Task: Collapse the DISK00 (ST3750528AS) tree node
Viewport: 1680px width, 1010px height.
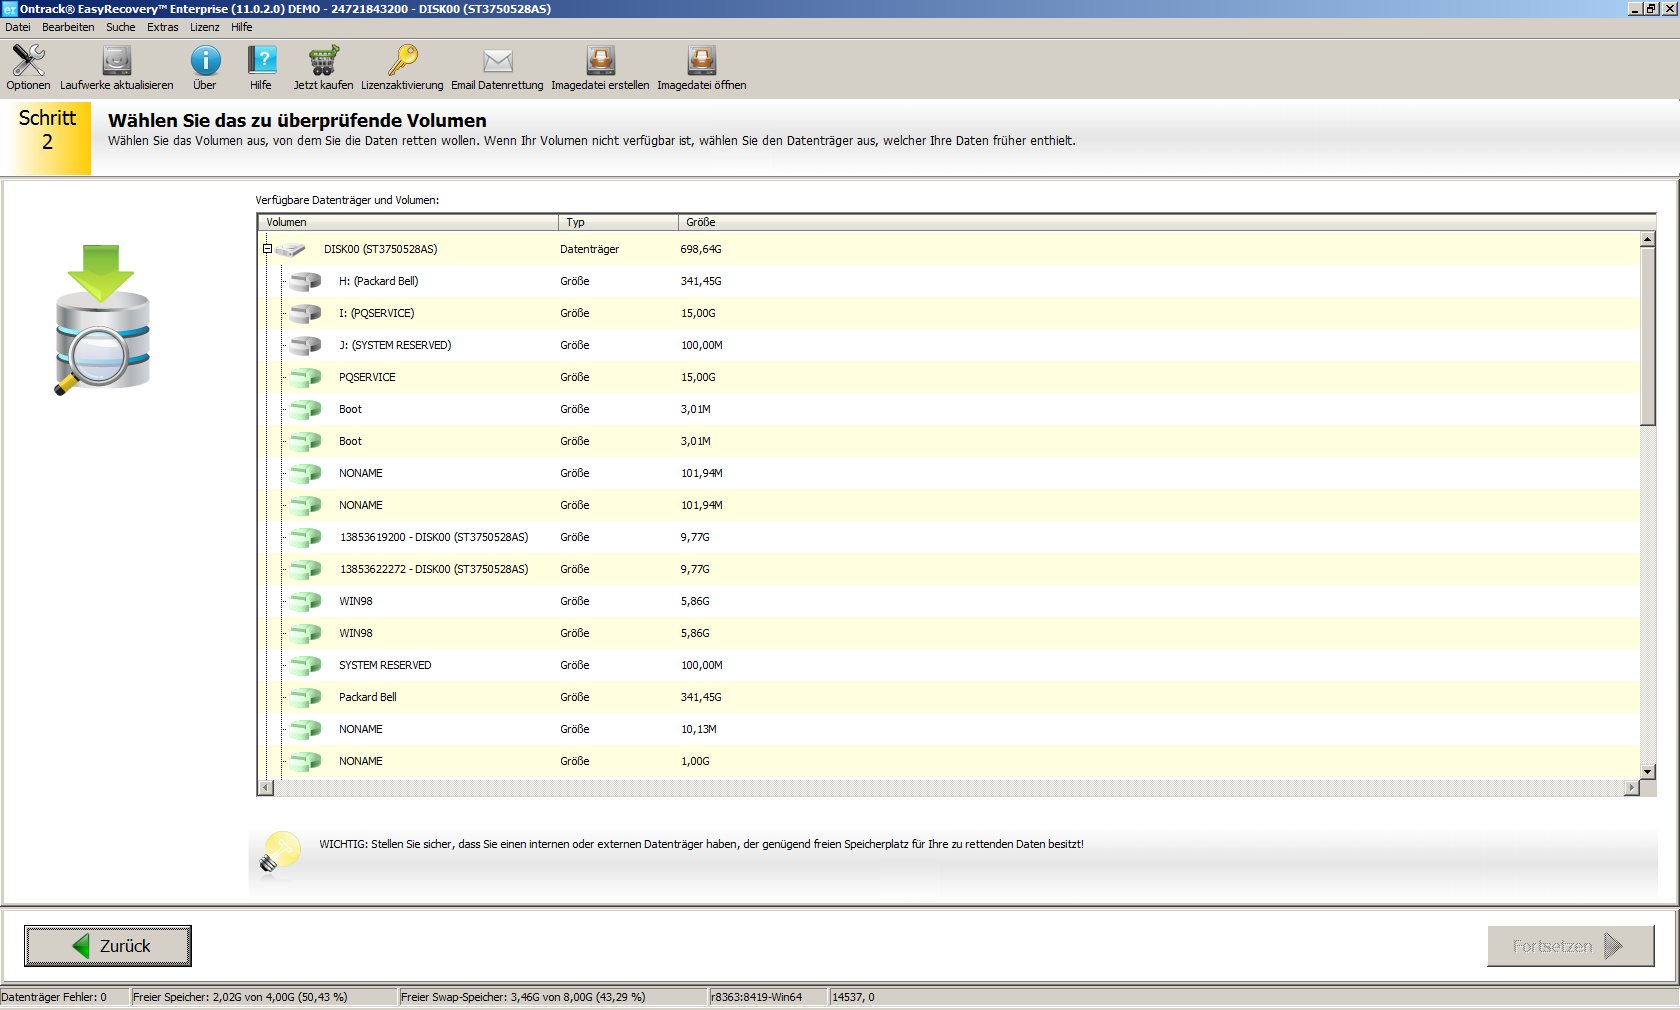Action: coord(267,249)
